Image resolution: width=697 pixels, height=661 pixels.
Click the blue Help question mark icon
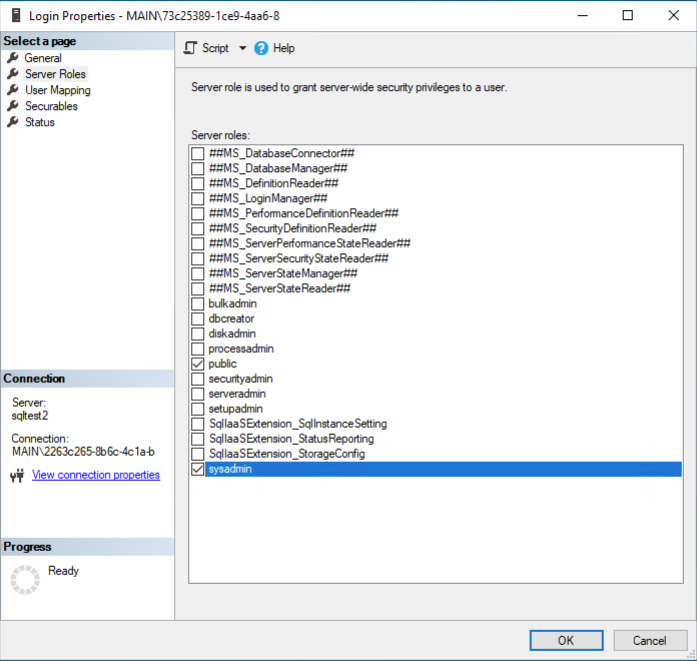[x=261, y=48]
